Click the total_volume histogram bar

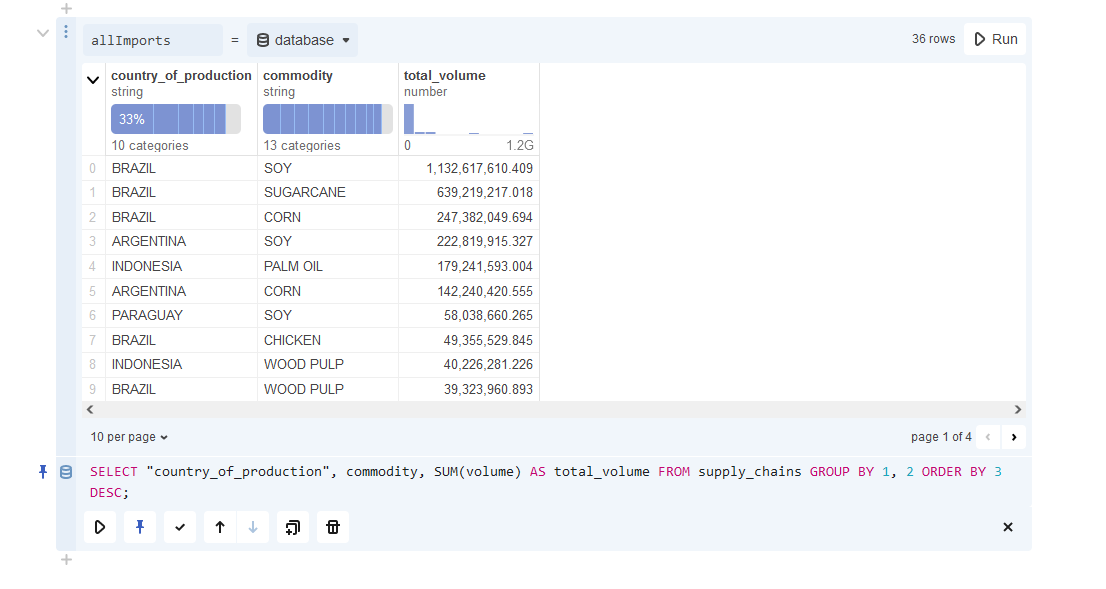409,119
